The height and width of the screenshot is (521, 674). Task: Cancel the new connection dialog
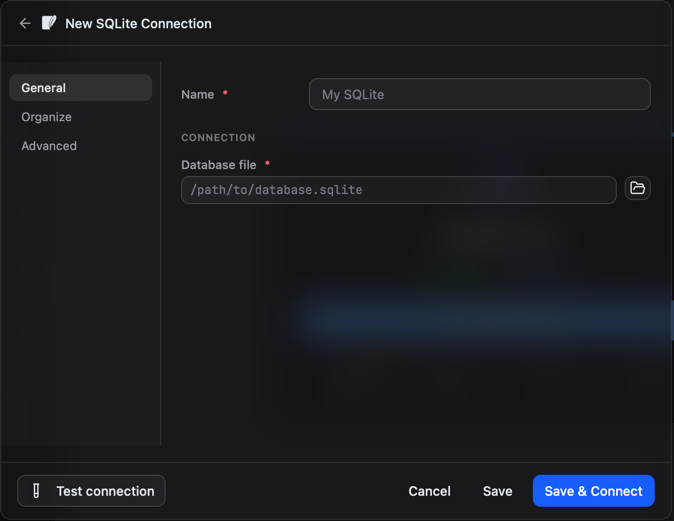(429, 491)
